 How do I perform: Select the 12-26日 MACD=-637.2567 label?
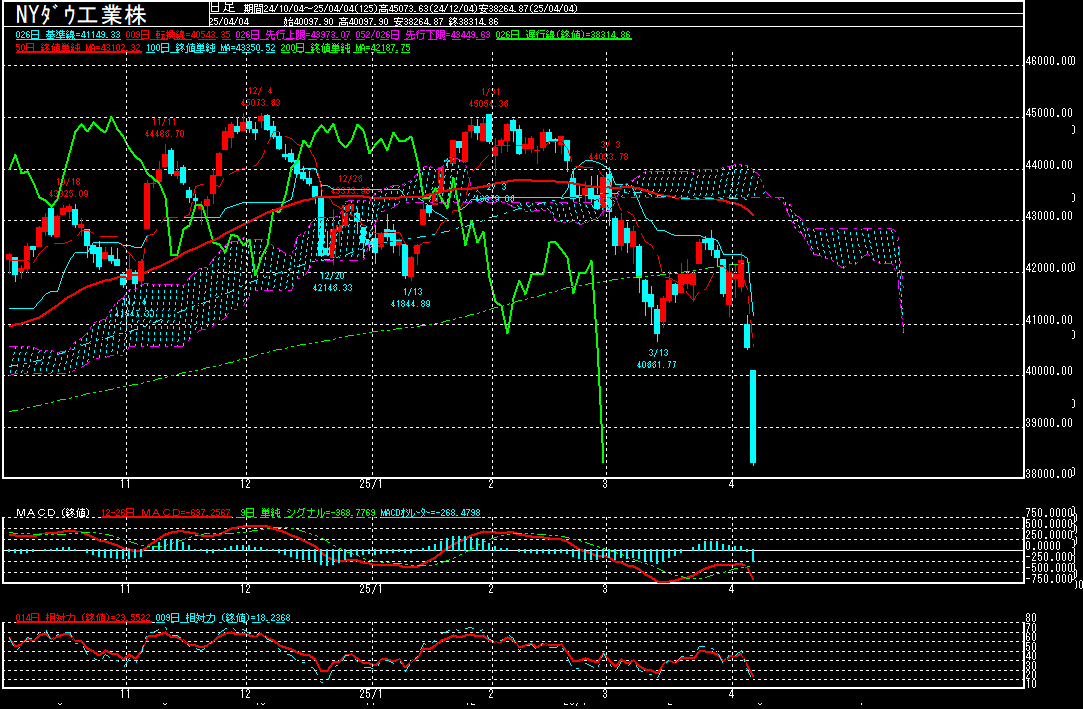[x=166, y=513]
